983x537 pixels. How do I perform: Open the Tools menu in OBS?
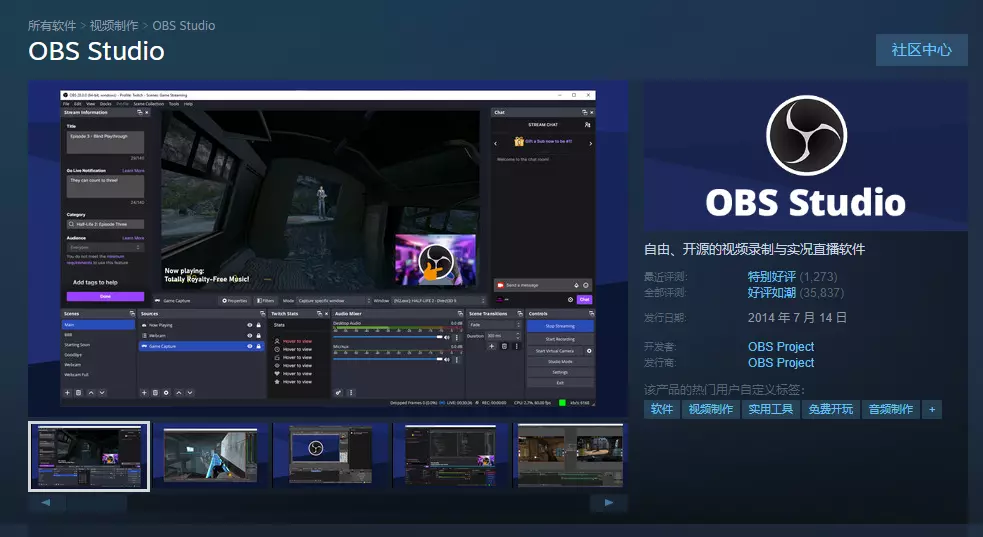click(174, 104)
